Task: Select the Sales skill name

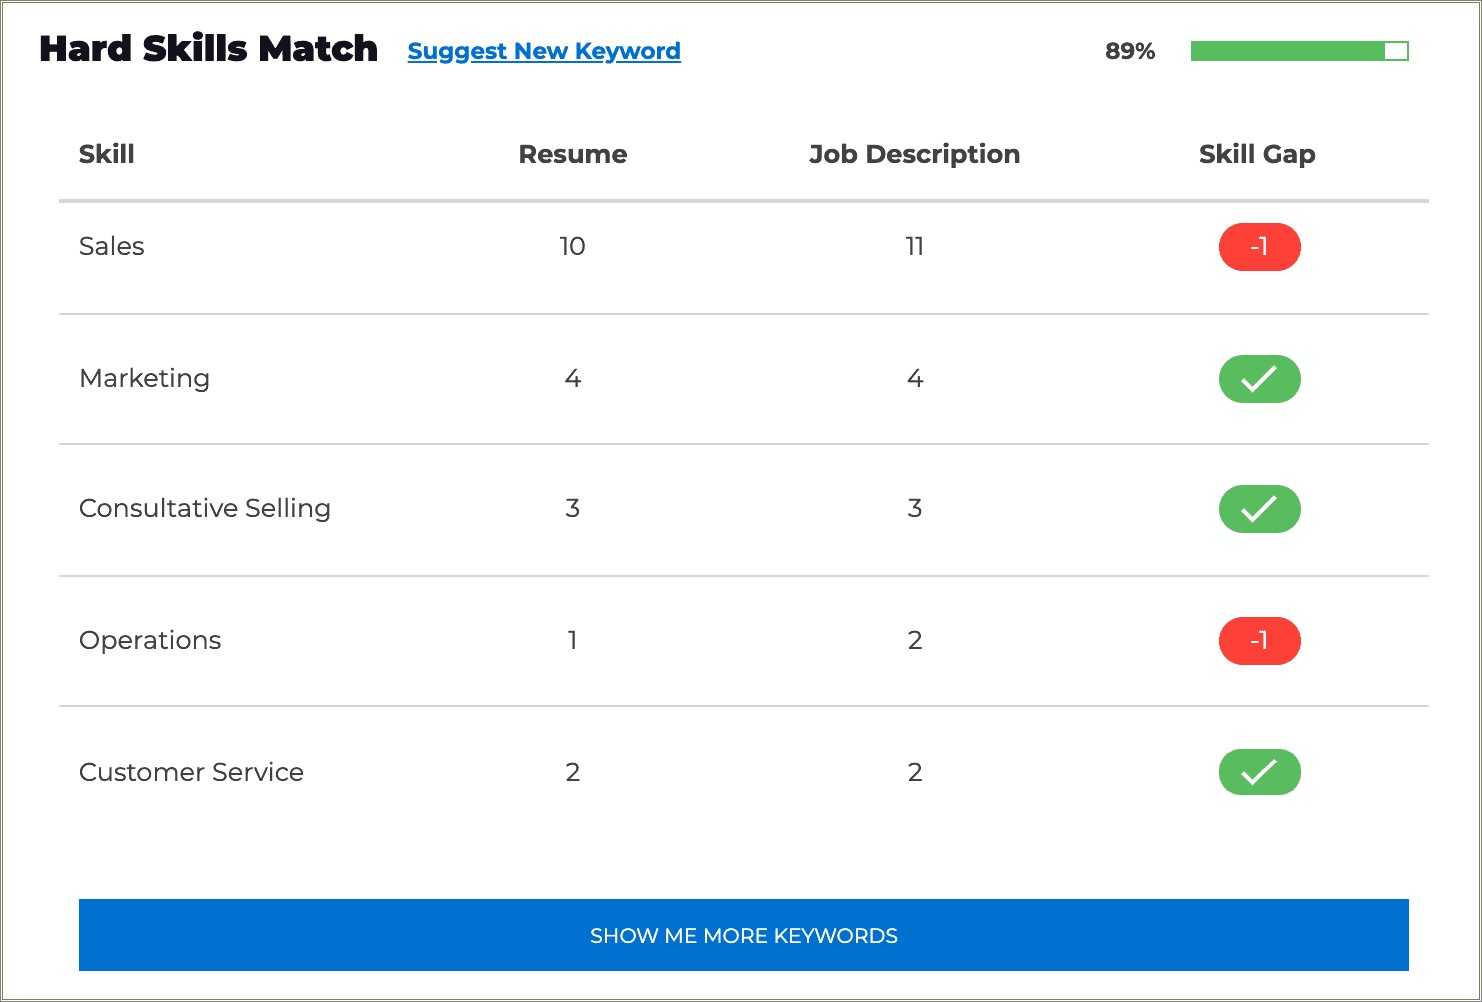Action: click(112, 246)
